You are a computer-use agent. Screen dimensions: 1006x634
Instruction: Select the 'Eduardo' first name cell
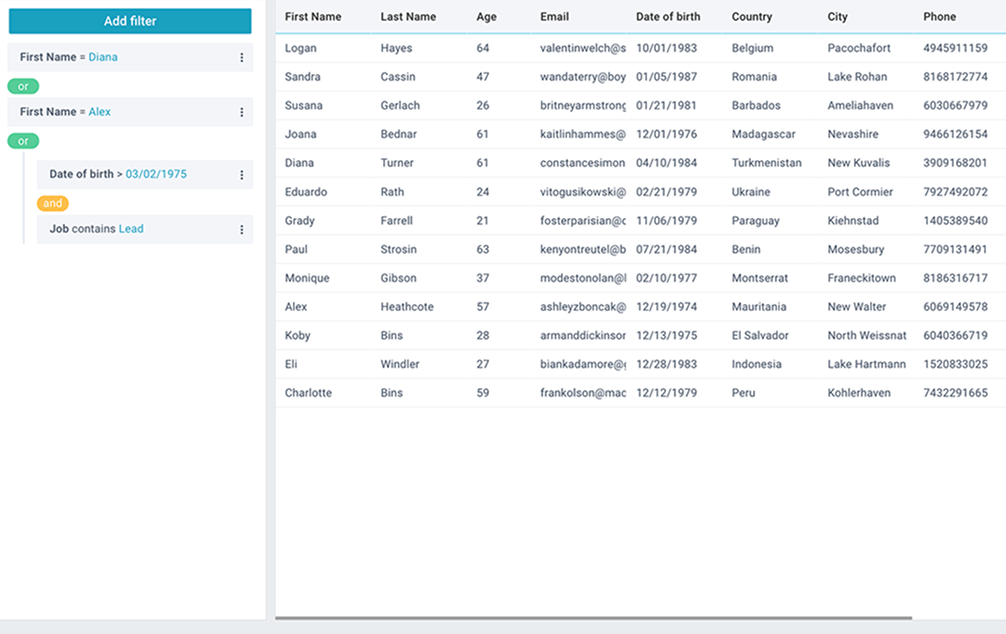305,192
